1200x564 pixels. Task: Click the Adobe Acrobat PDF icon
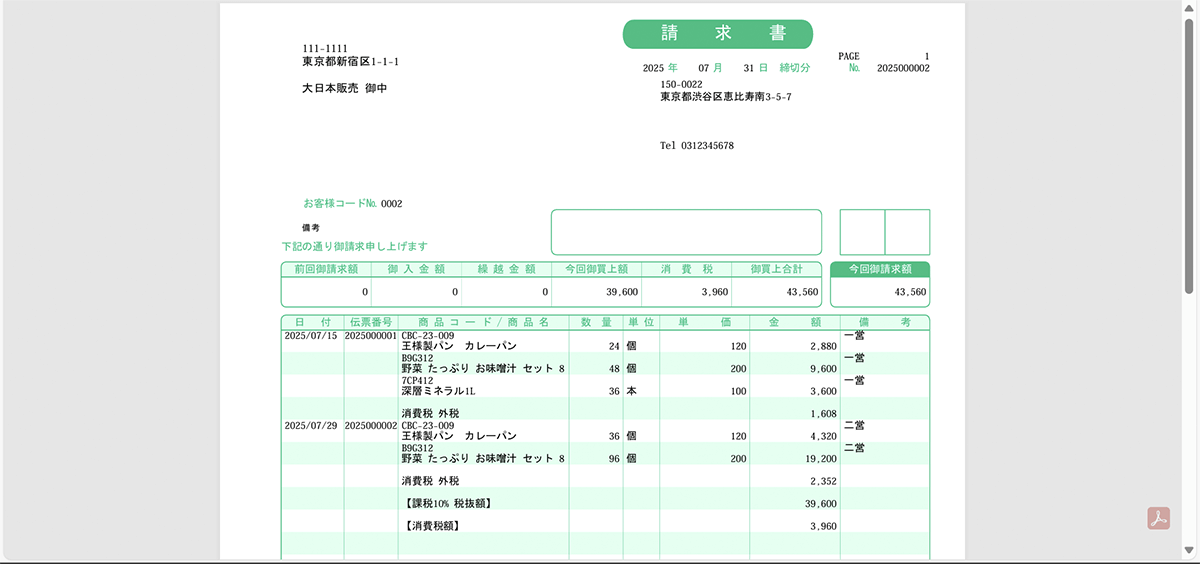click(x=1158, y=519)
